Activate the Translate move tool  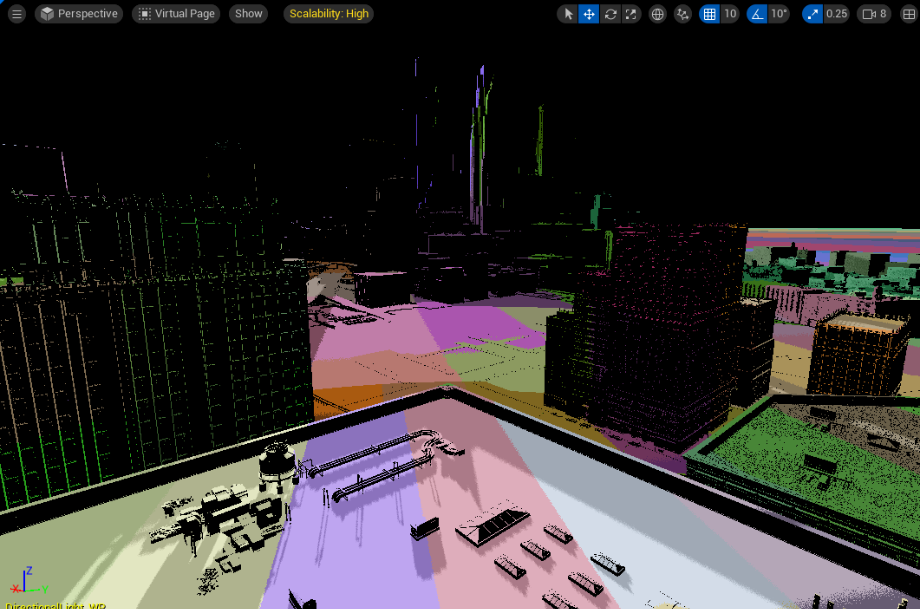(x=589, y=14)
